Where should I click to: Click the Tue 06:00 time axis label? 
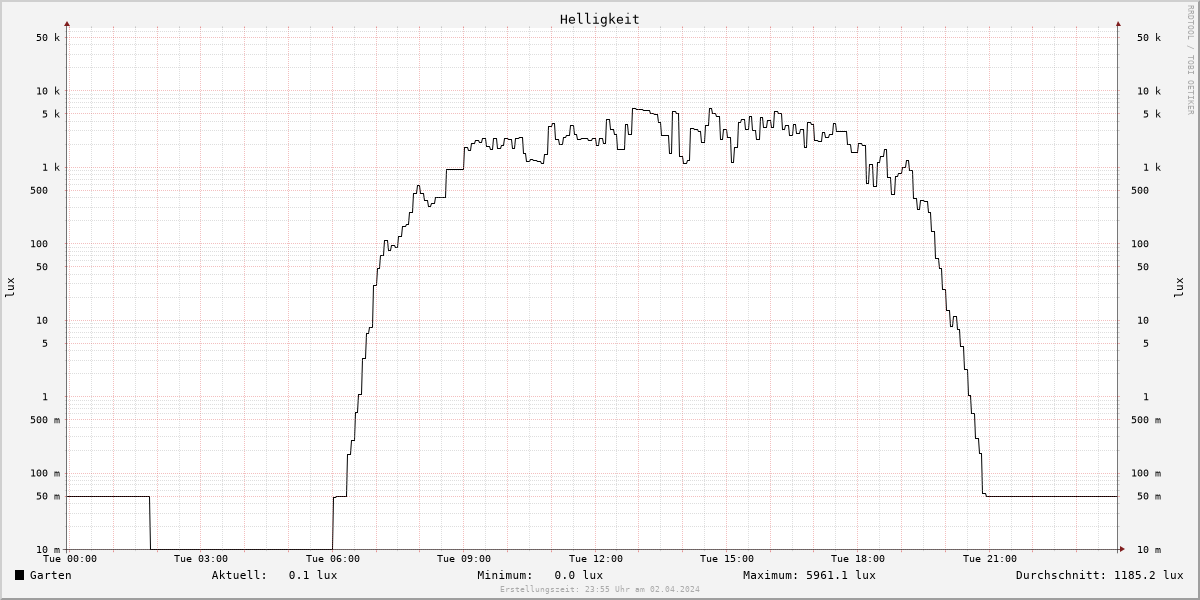pos(333,559)
